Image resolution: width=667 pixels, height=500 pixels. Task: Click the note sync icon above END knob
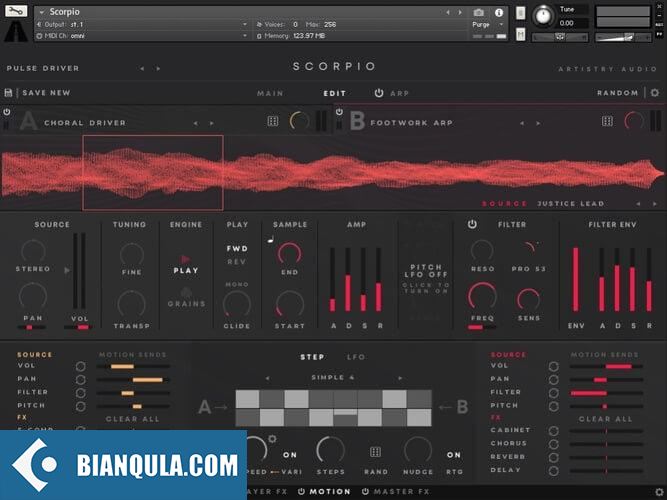270,240
